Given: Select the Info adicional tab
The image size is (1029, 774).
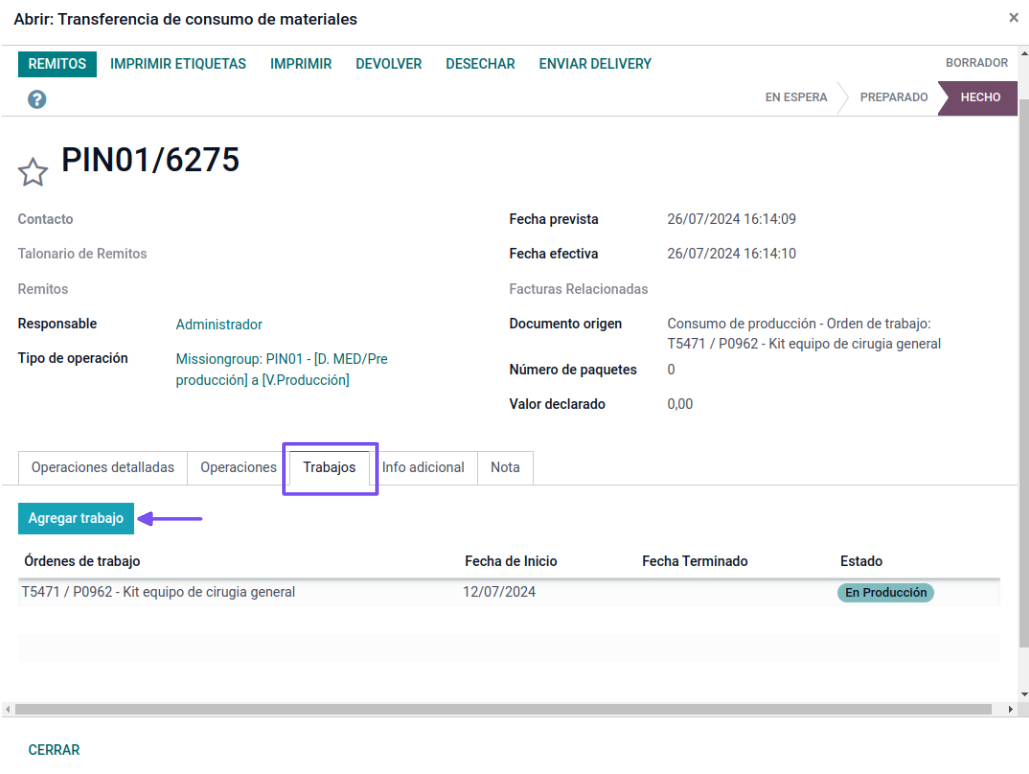Looking at the screenshot, I should [x=423, y=468].
